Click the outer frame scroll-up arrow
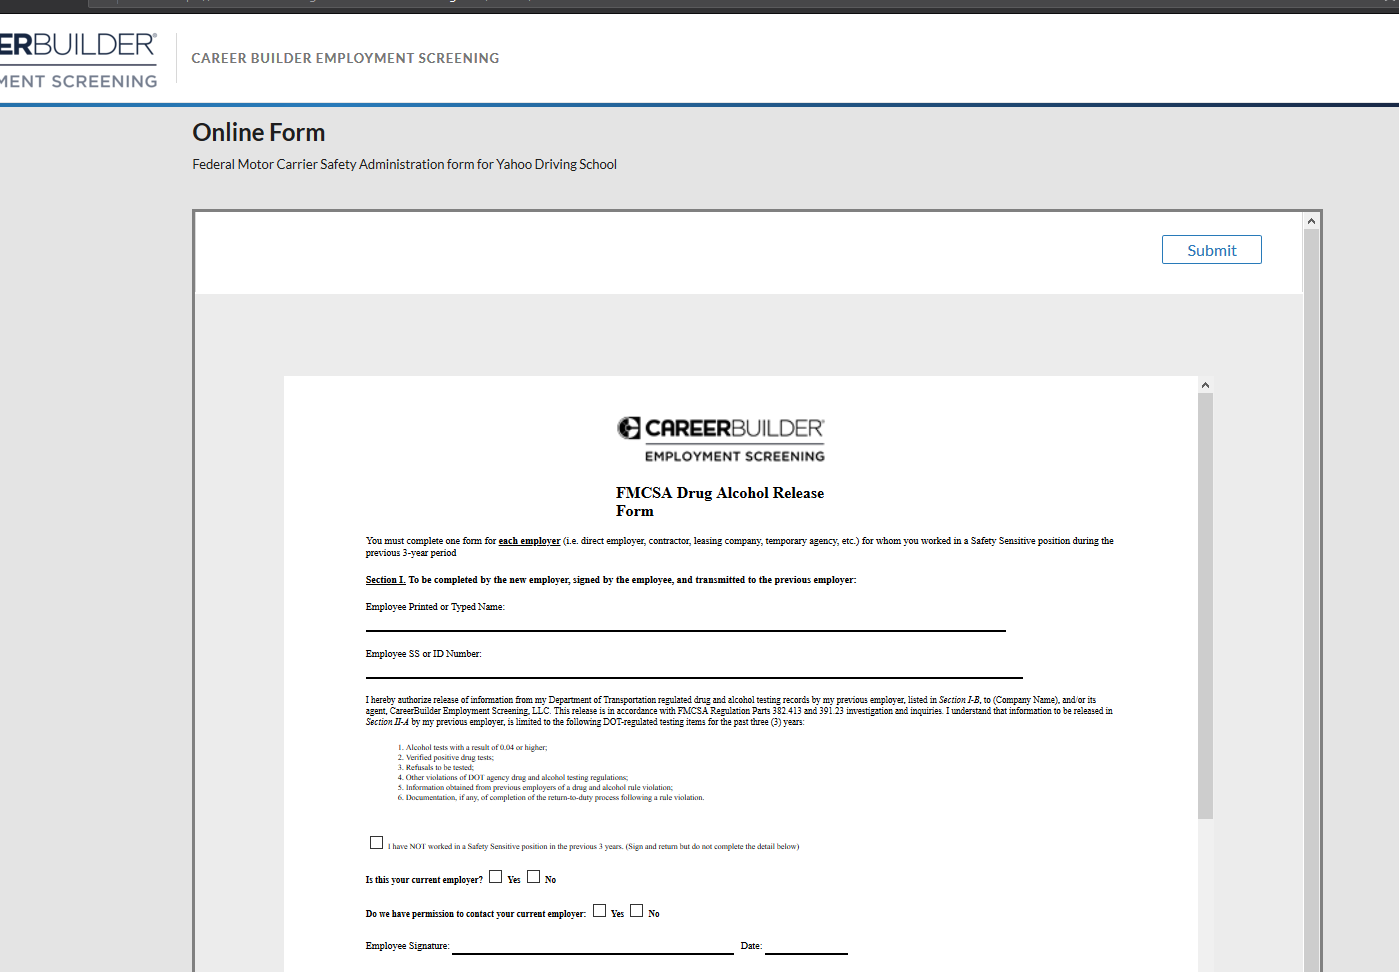1399x972 pixels. 1311,221
